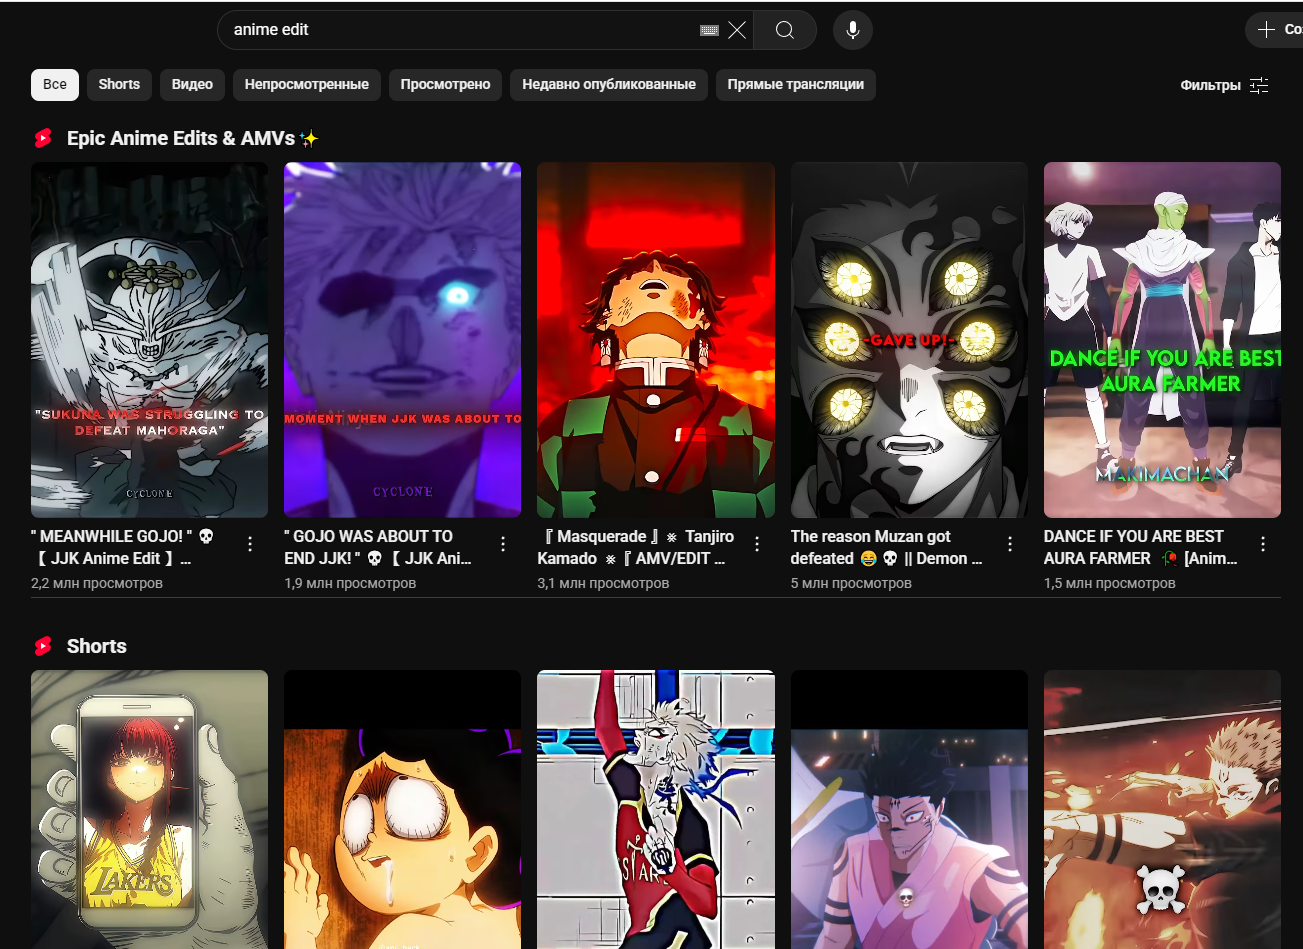Open the GOJO WAS ABOUT TO END JJK title
The width and height of the screenshot is (1303, 949).
coord(378,547)
